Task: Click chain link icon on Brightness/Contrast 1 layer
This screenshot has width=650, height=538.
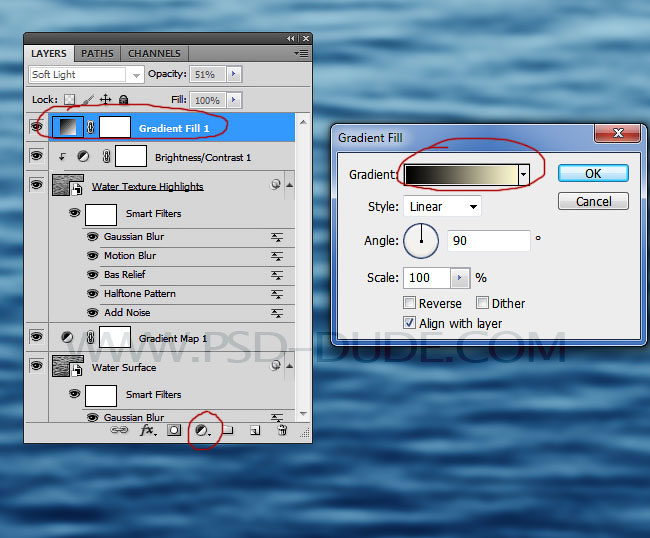Action: pos(107,157)
